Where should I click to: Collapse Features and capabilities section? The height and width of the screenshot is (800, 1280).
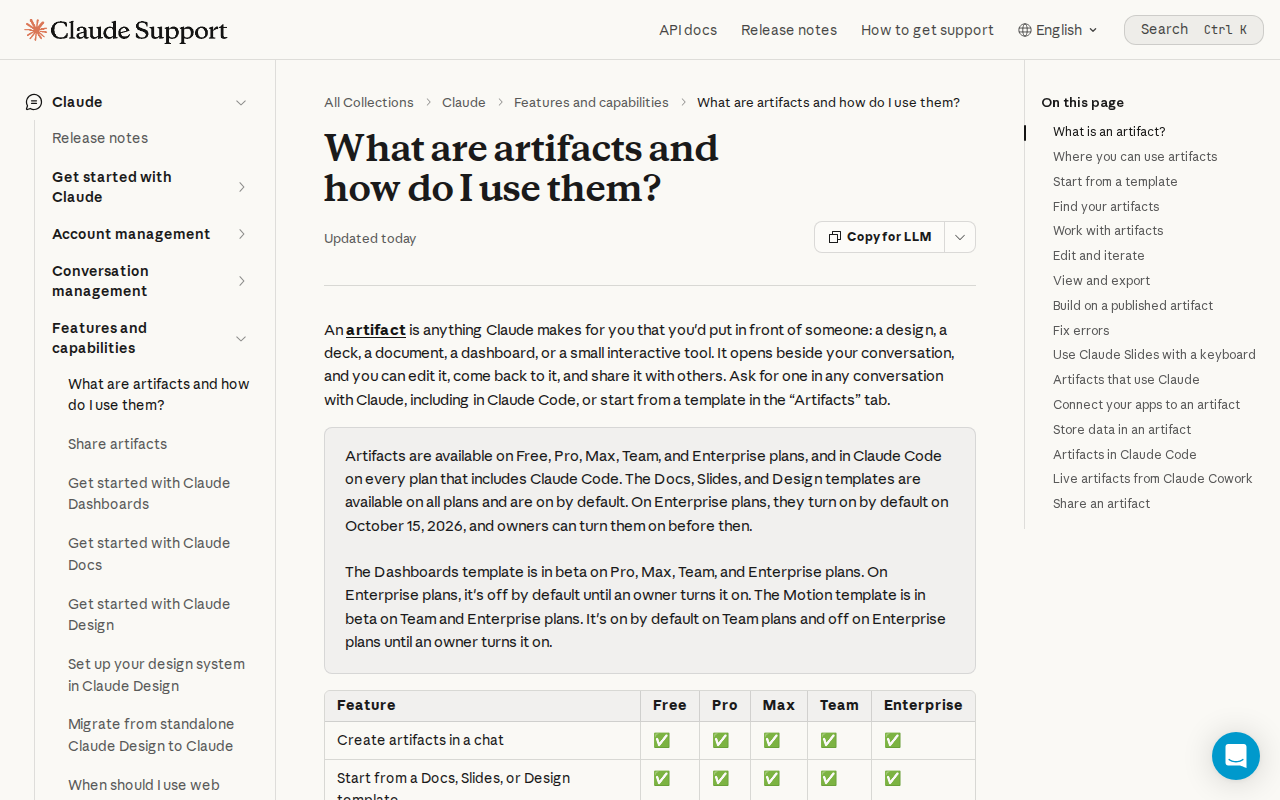(241, 338)
